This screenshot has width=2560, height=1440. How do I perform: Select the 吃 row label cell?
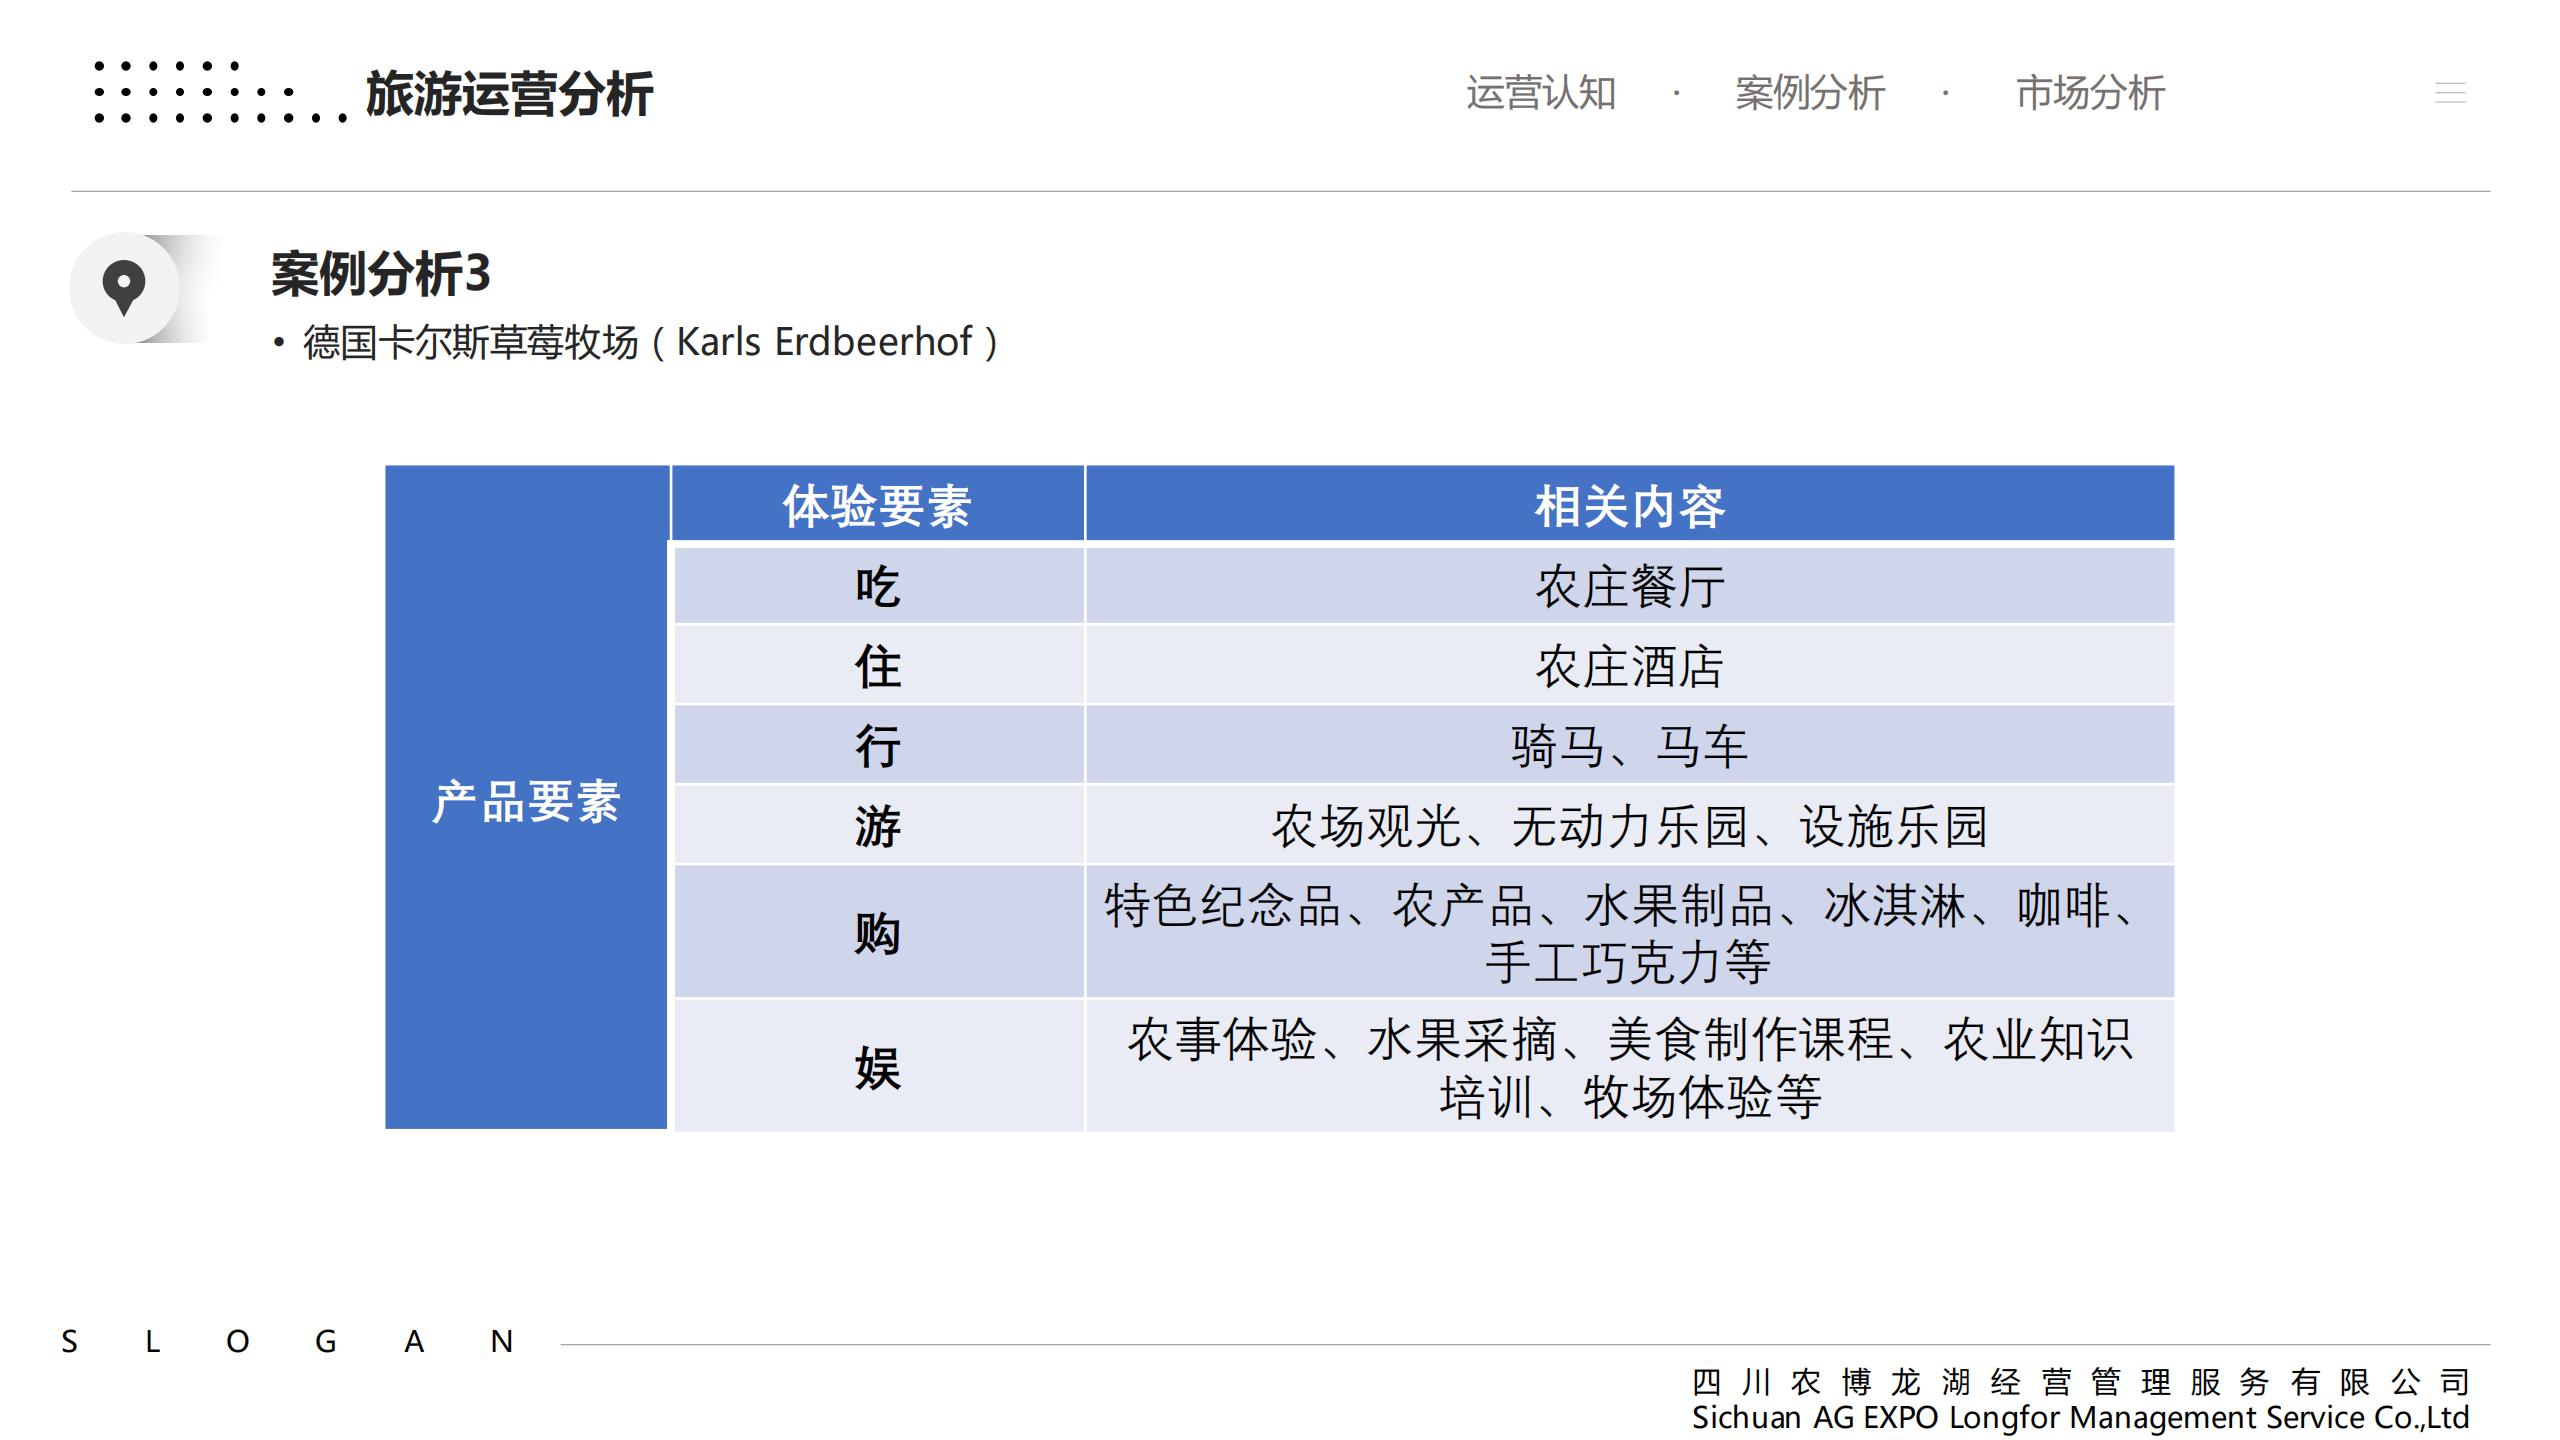click(x=877, y=586)
